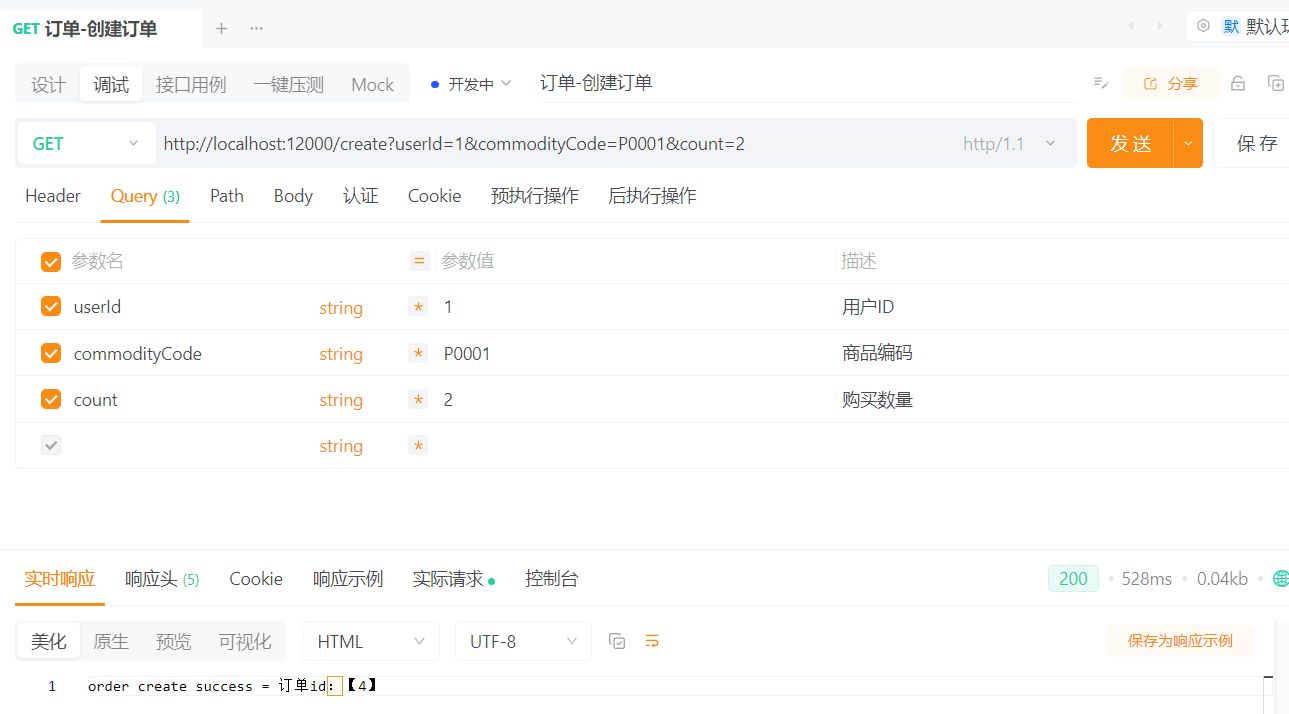Open the environment settings hexagon icon
1289x714 pixels.
click(x=1203, y=26)
